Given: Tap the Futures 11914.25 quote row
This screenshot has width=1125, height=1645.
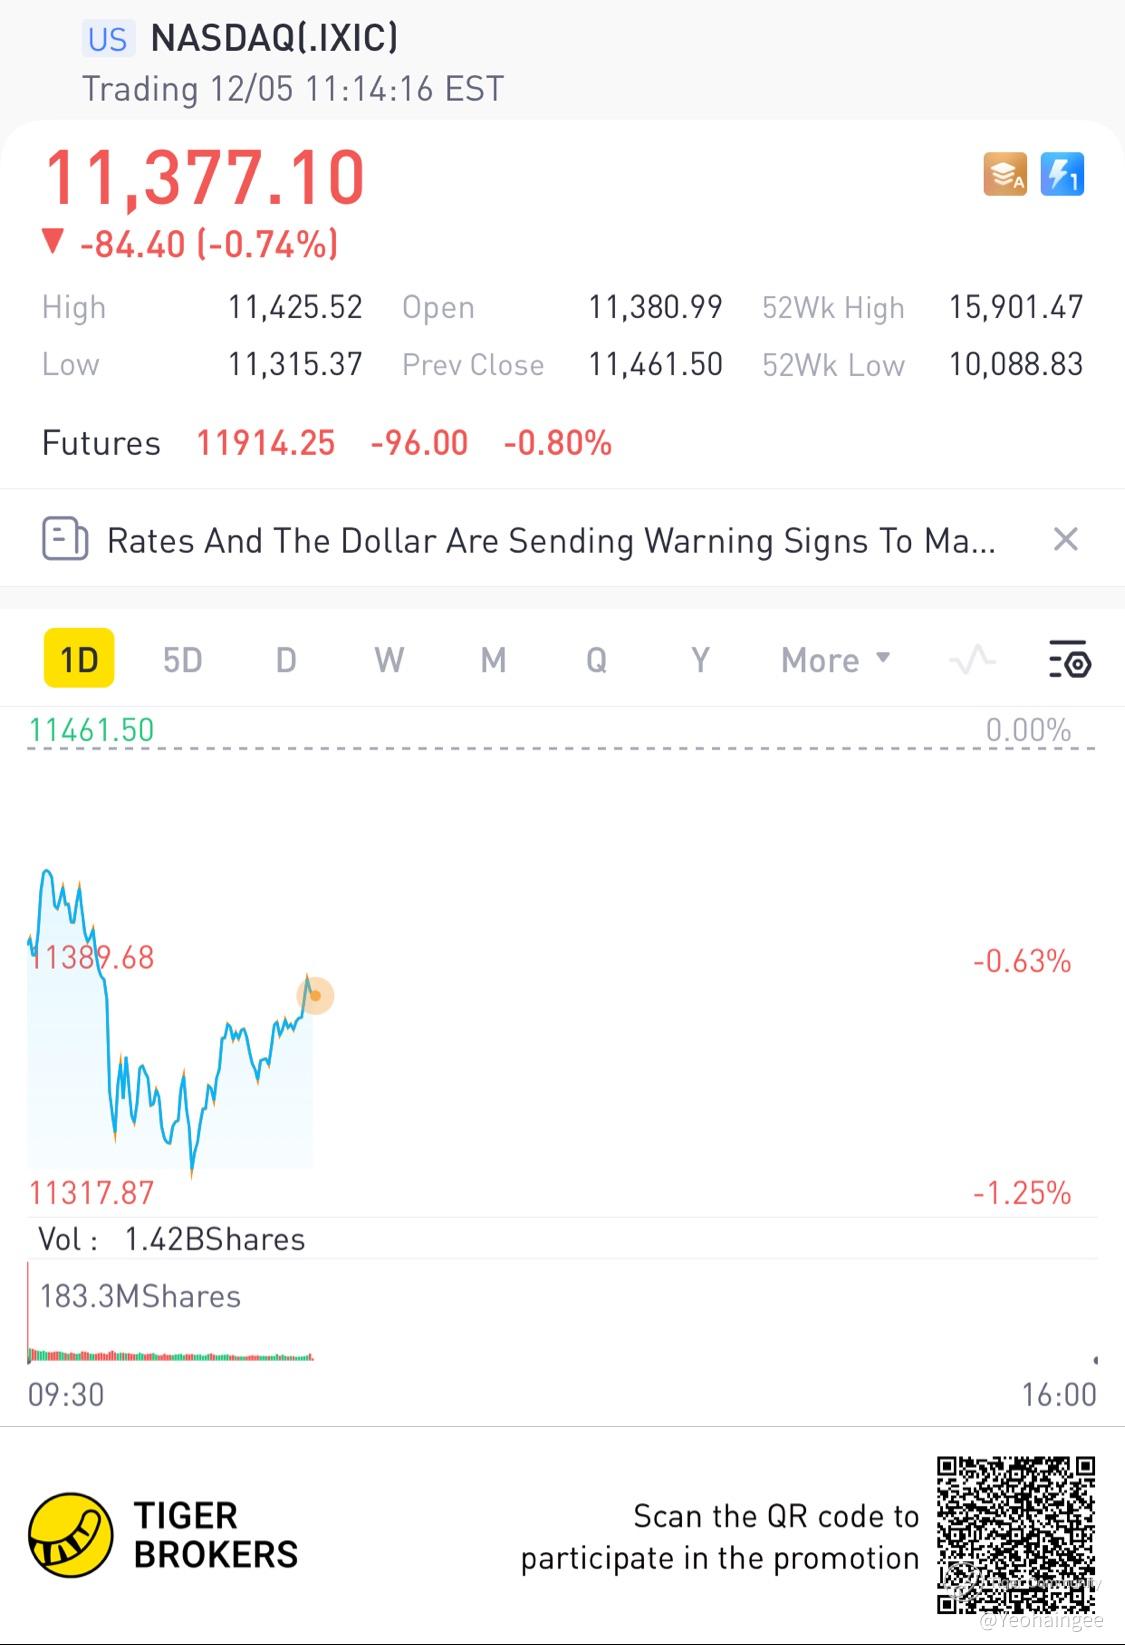Looking at the screenshot, I should pos(326,443).
